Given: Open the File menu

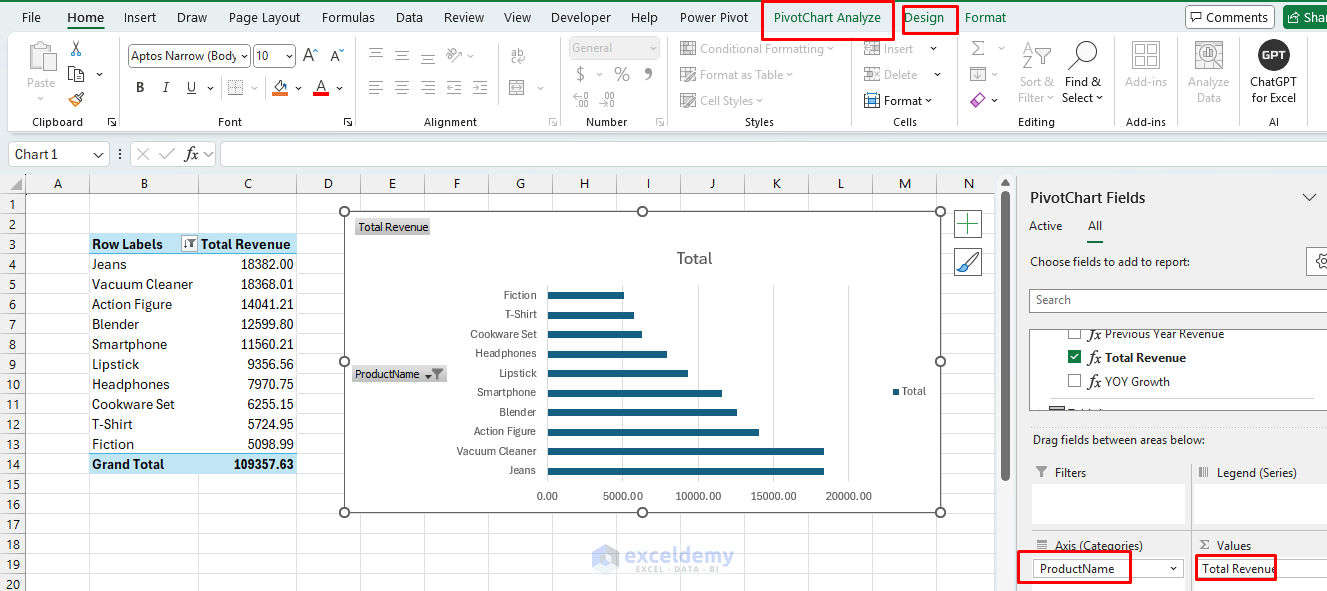Looking at the screenshot, I should point(31,17).
